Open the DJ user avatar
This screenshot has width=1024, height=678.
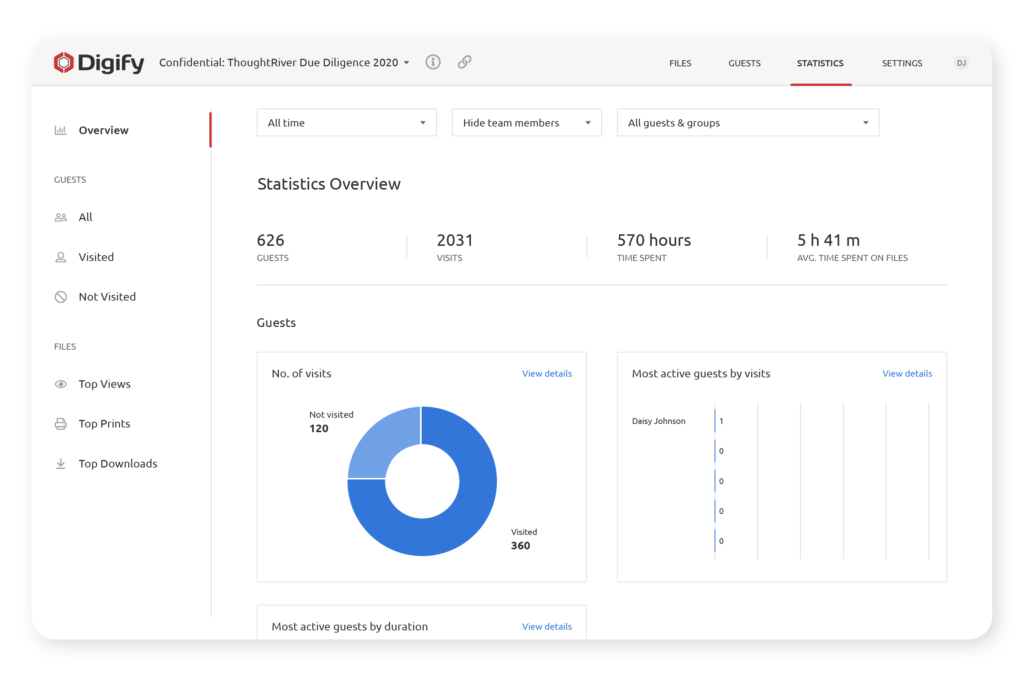[961, 63]
